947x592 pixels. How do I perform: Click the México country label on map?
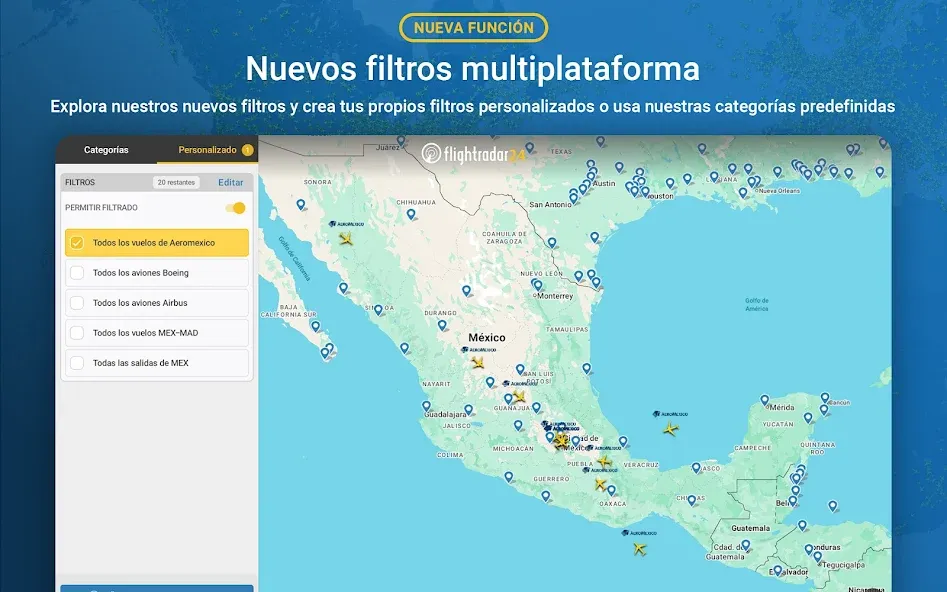pyautogui.click(x=487, y=338)
